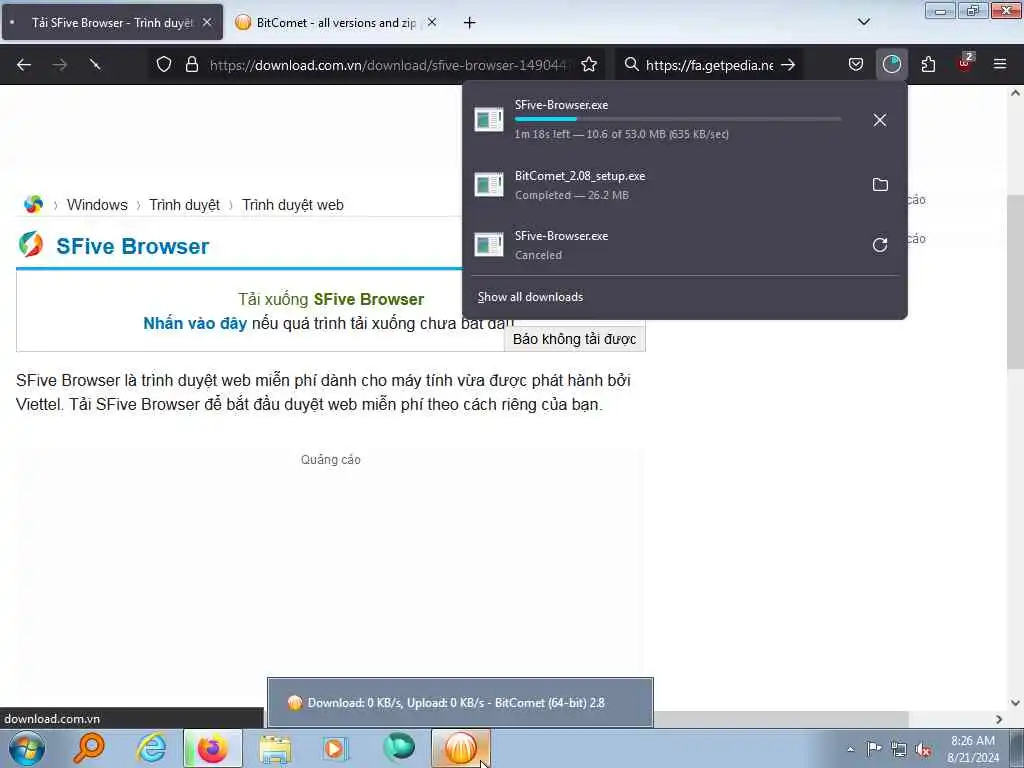
Task: Open the Windows breadcrumb link
Action: click(x=97, y=205)
